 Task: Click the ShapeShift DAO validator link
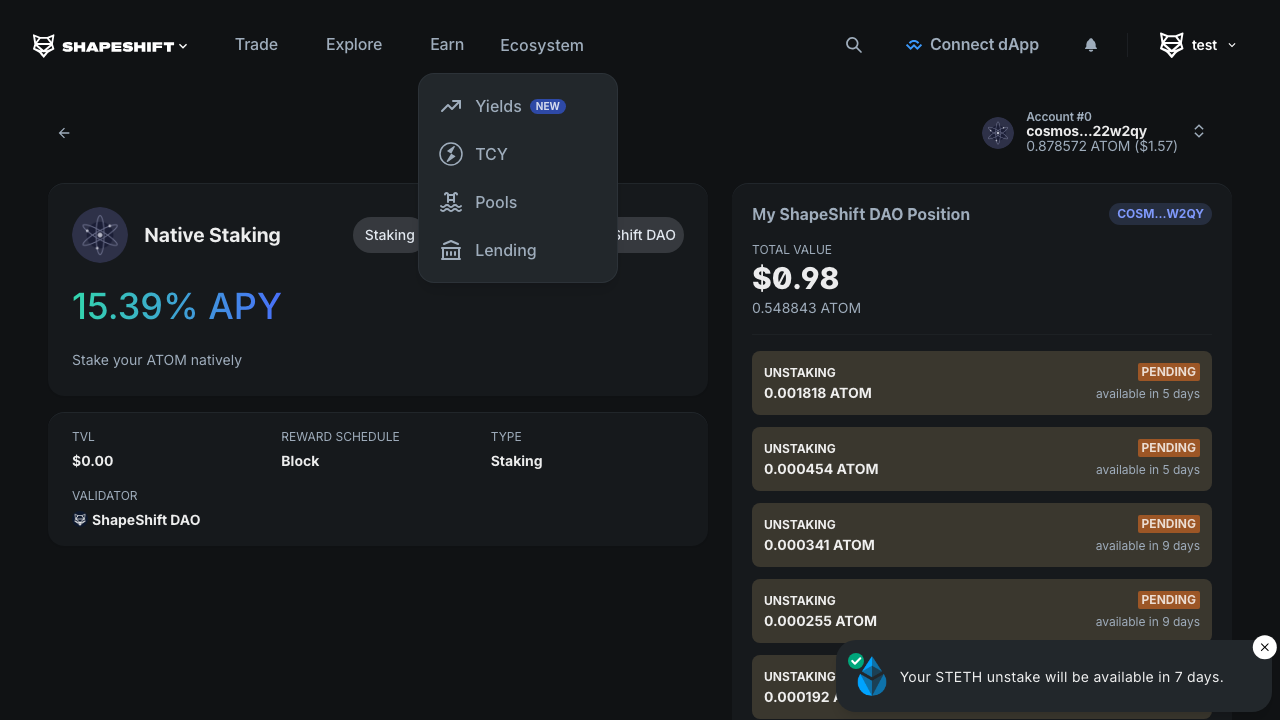pos(146,519)
